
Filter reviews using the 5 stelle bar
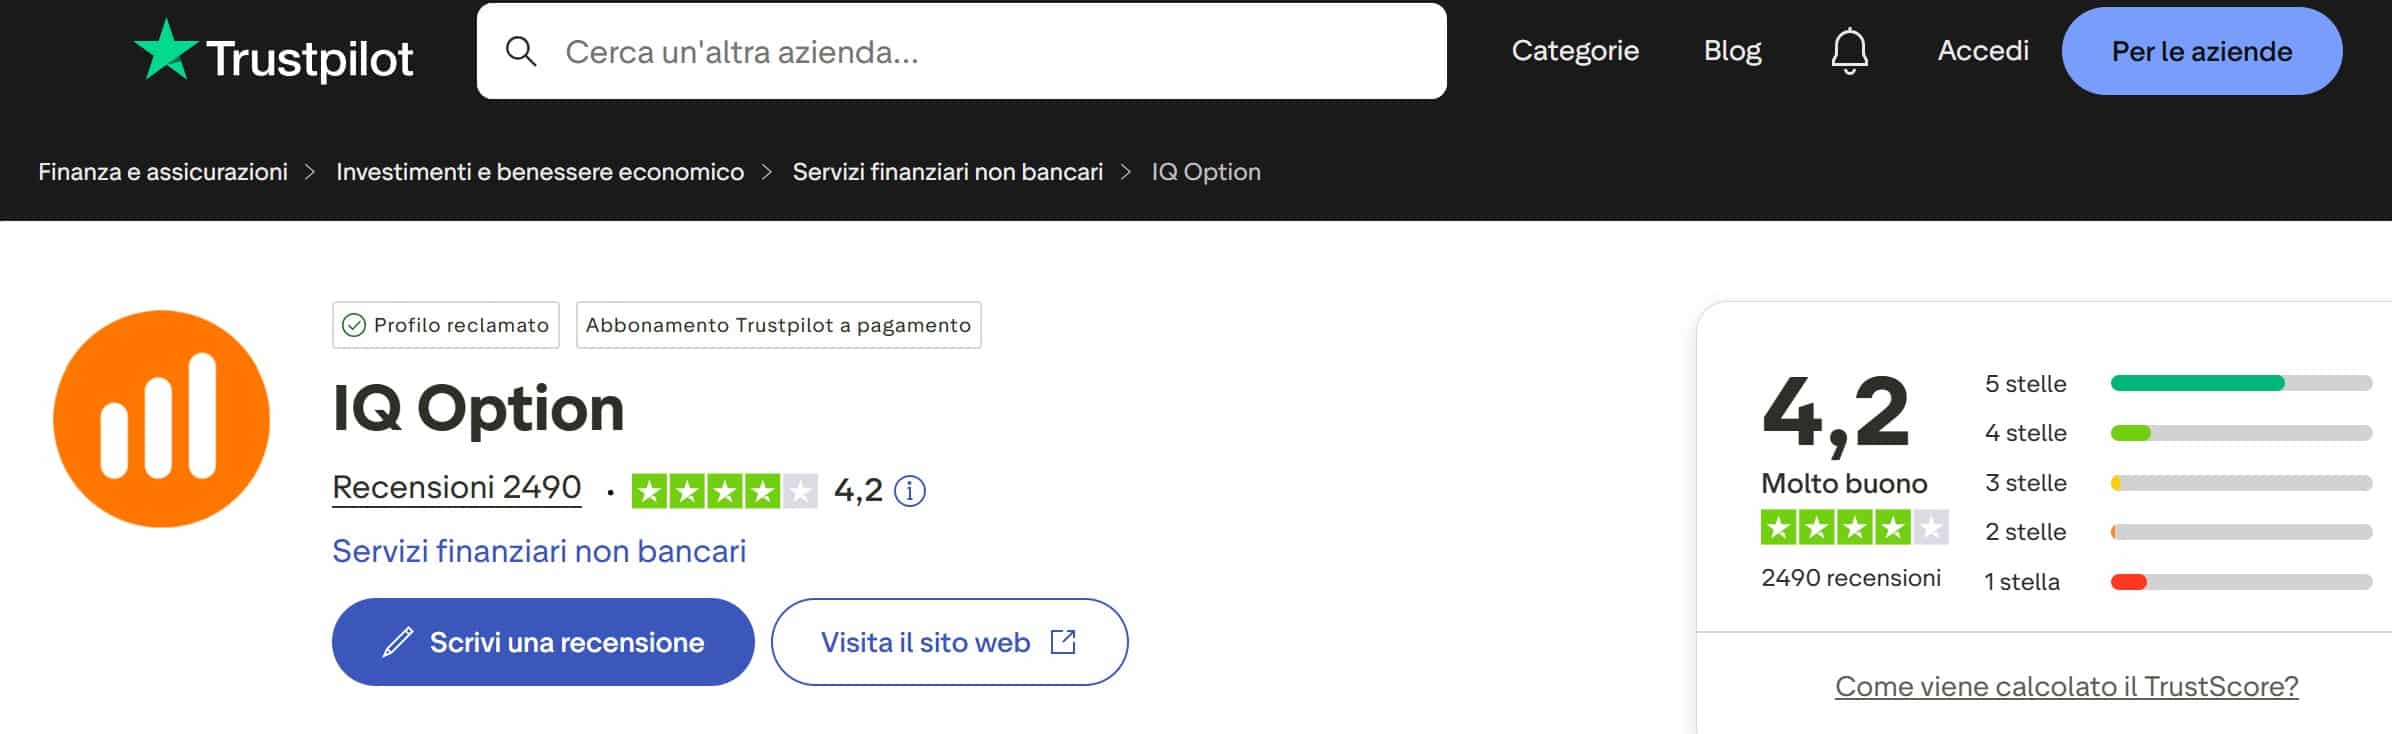pos(2240,382)
